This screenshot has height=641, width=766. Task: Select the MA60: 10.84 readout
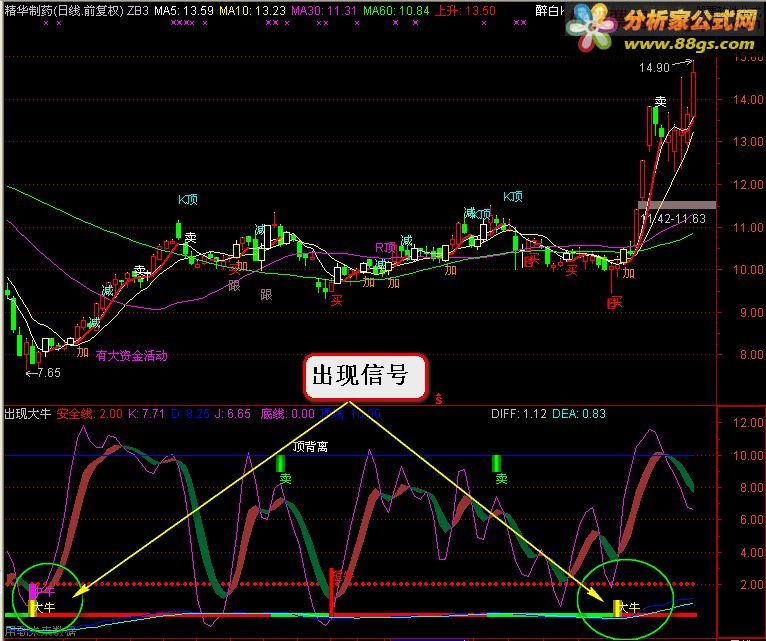tap(397, 10)
